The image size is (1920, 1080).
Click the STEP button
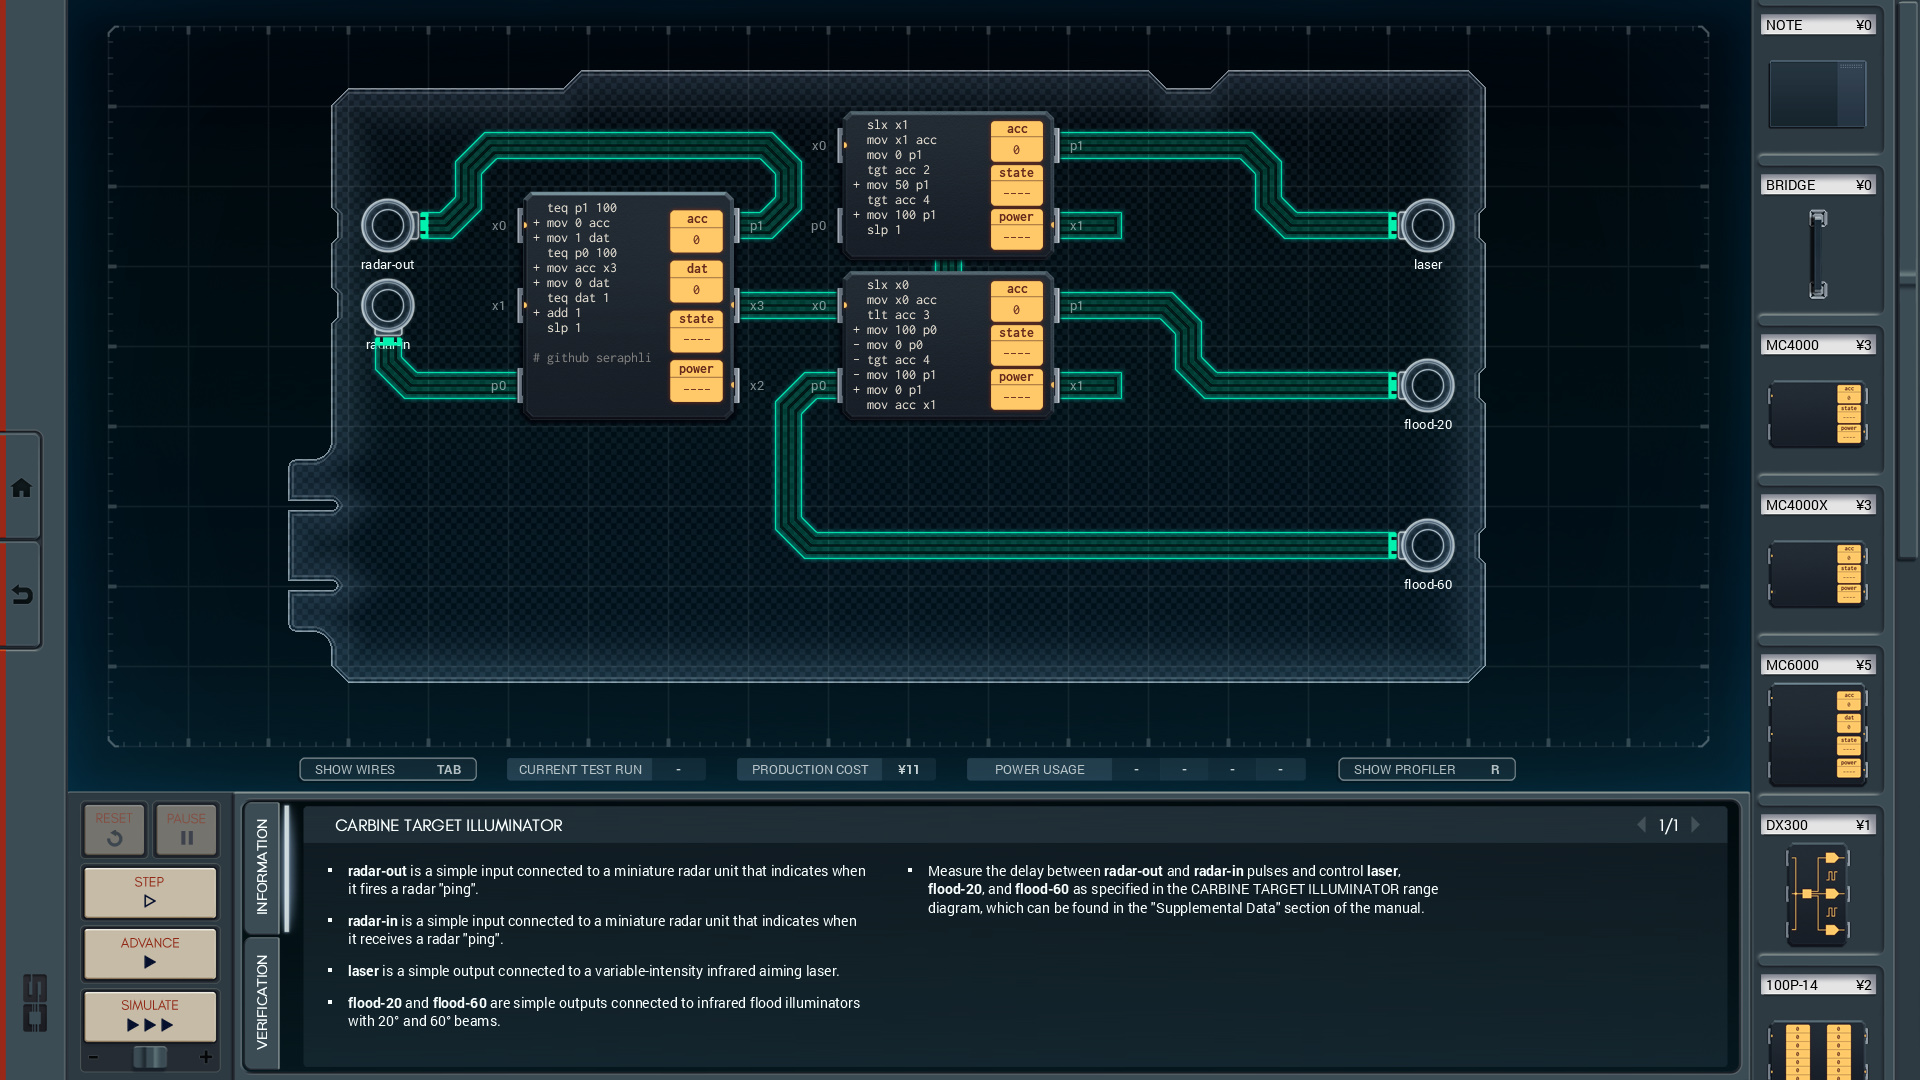pyautogui.click(x=150, y=891)
